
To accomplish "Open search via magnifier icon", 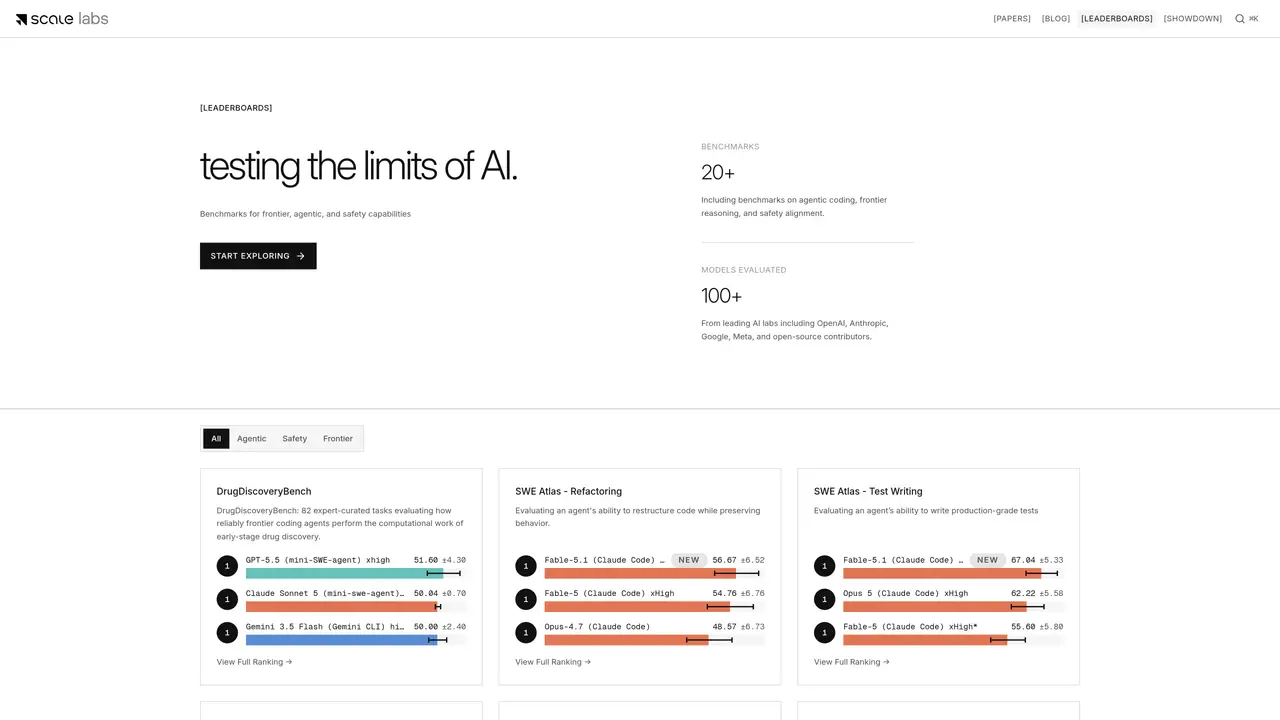I will (x=1240, y=19).
